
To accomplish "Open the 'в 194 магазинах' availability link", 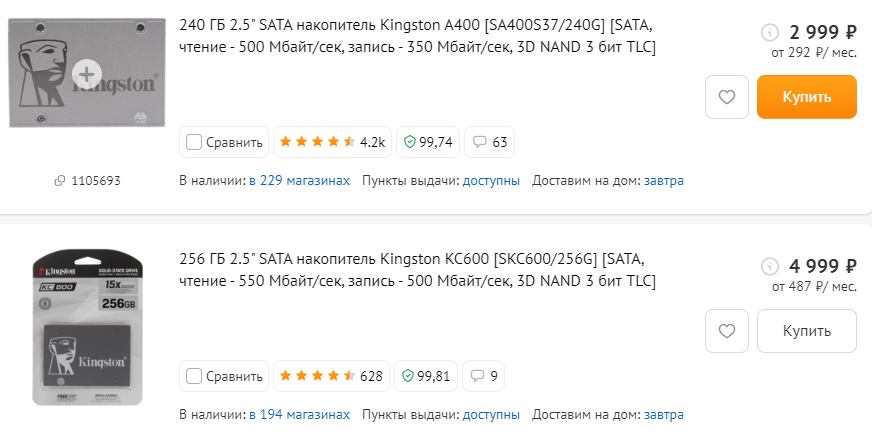I will coord(300,414).
